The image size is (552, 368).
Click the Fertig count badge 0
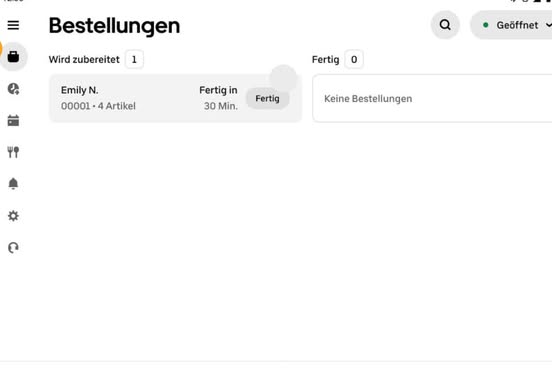(x=354, y=60)
